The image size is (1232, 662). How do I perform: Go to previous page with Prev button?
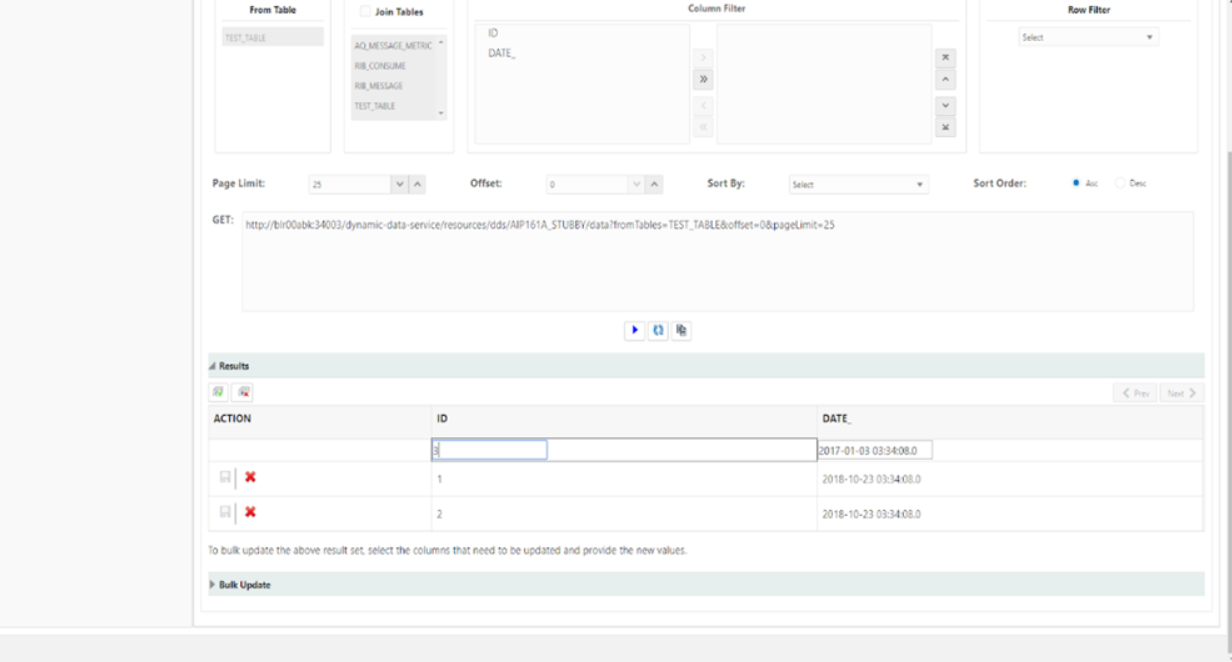1135,393
